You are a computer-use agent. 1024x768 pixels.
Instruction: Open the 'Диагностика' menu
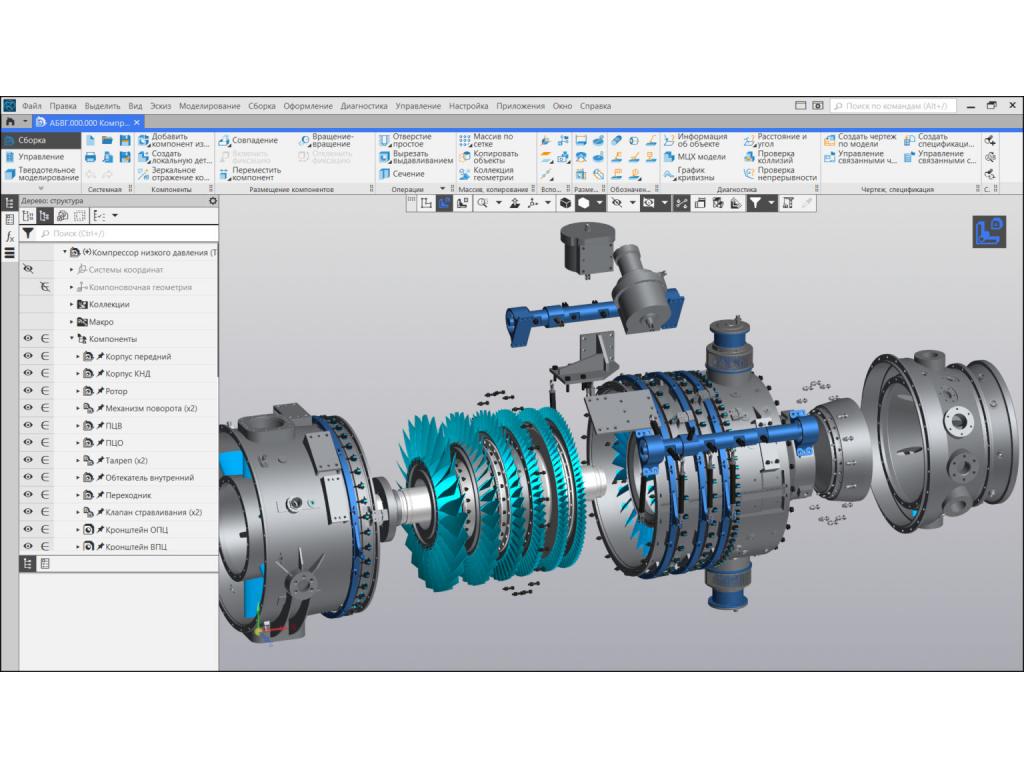pyautogui.click(x=363, y=106)
